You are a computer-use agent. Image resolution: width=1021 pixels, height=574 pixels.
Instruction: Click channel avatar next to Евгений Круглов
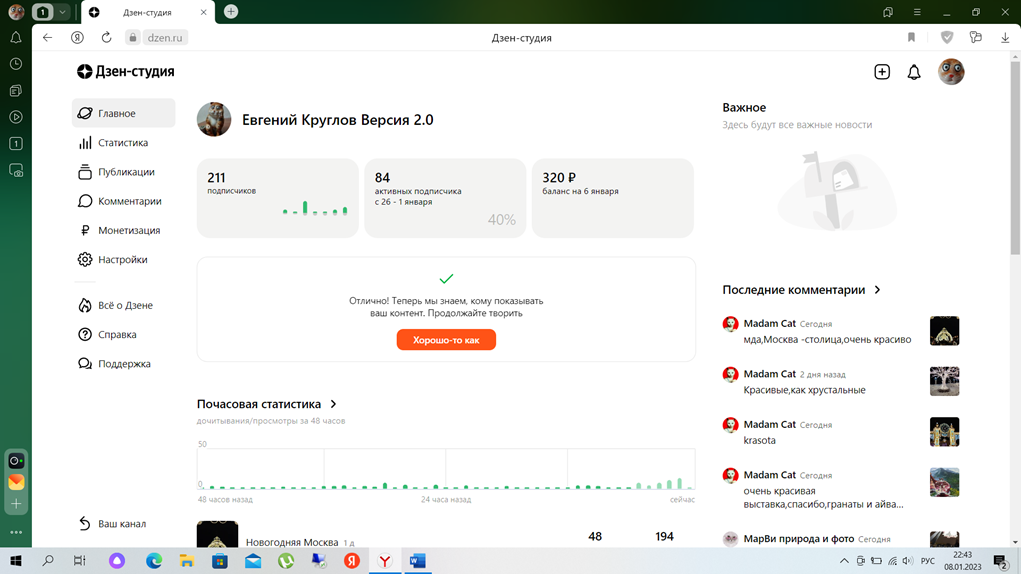[214, 119]
